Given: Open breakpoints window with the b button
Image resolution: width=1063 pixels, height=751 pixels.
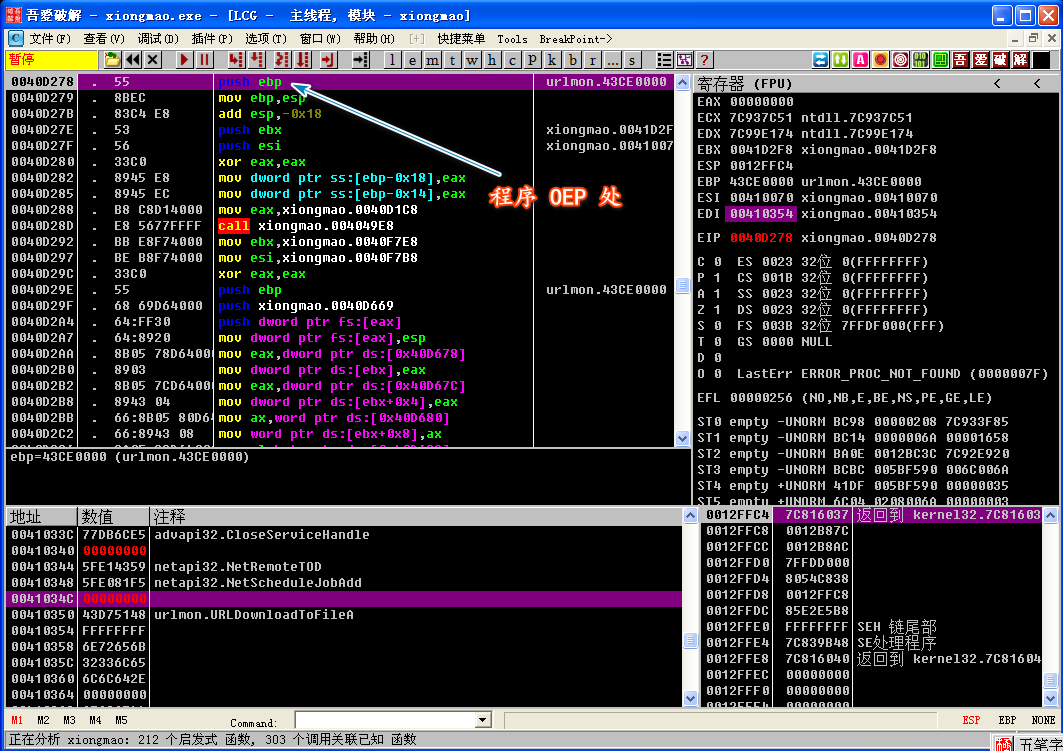Looking at the screenshot, I should click(573, 60).
